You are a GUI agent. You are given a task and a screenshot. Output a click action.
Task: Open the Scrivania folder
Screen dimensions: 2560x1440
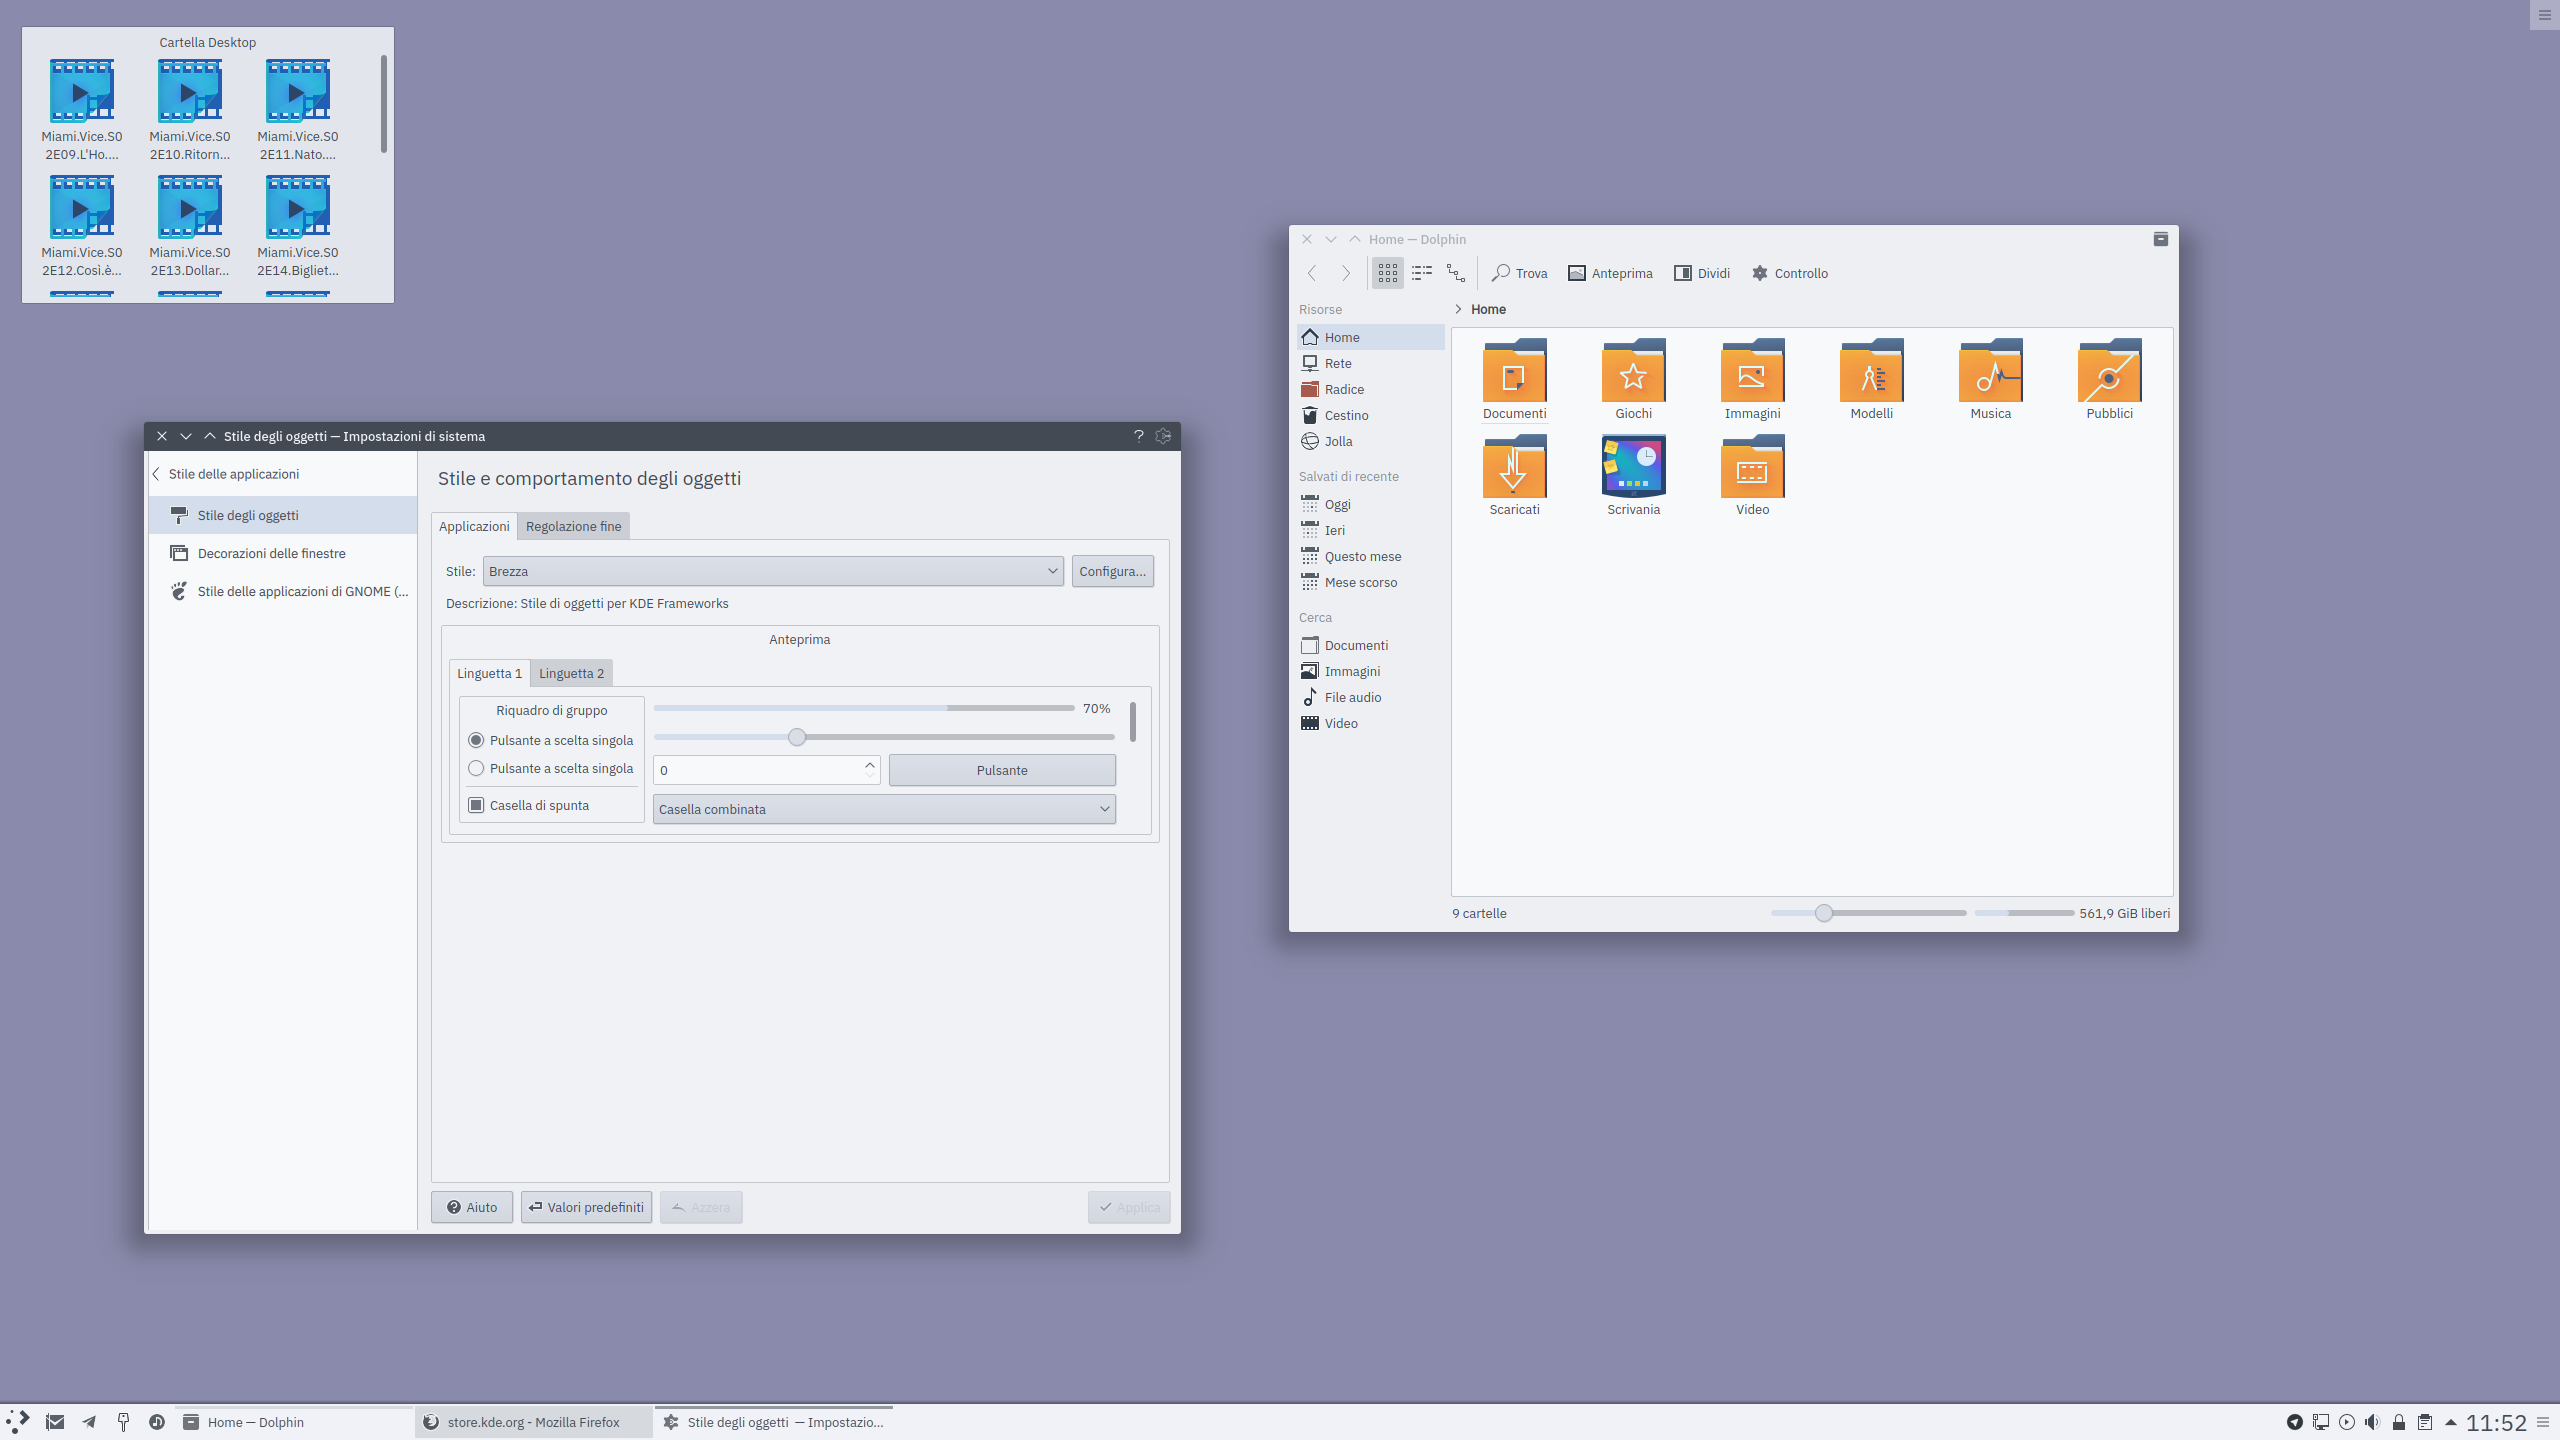point(1633,475)
